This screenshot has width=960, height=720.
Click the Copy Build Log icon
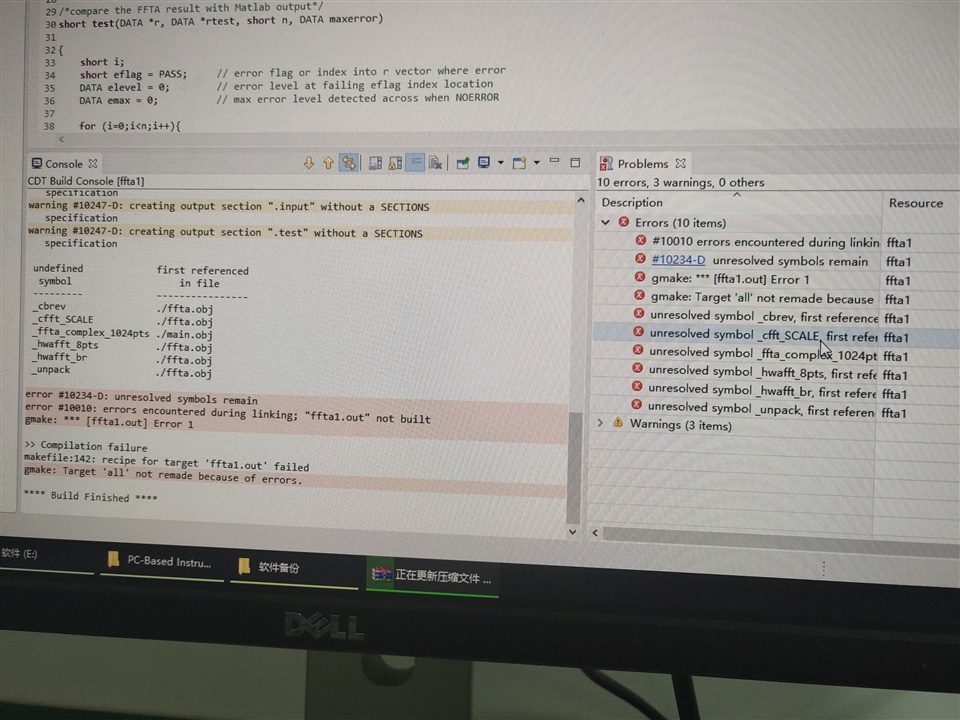pos(375,163)
